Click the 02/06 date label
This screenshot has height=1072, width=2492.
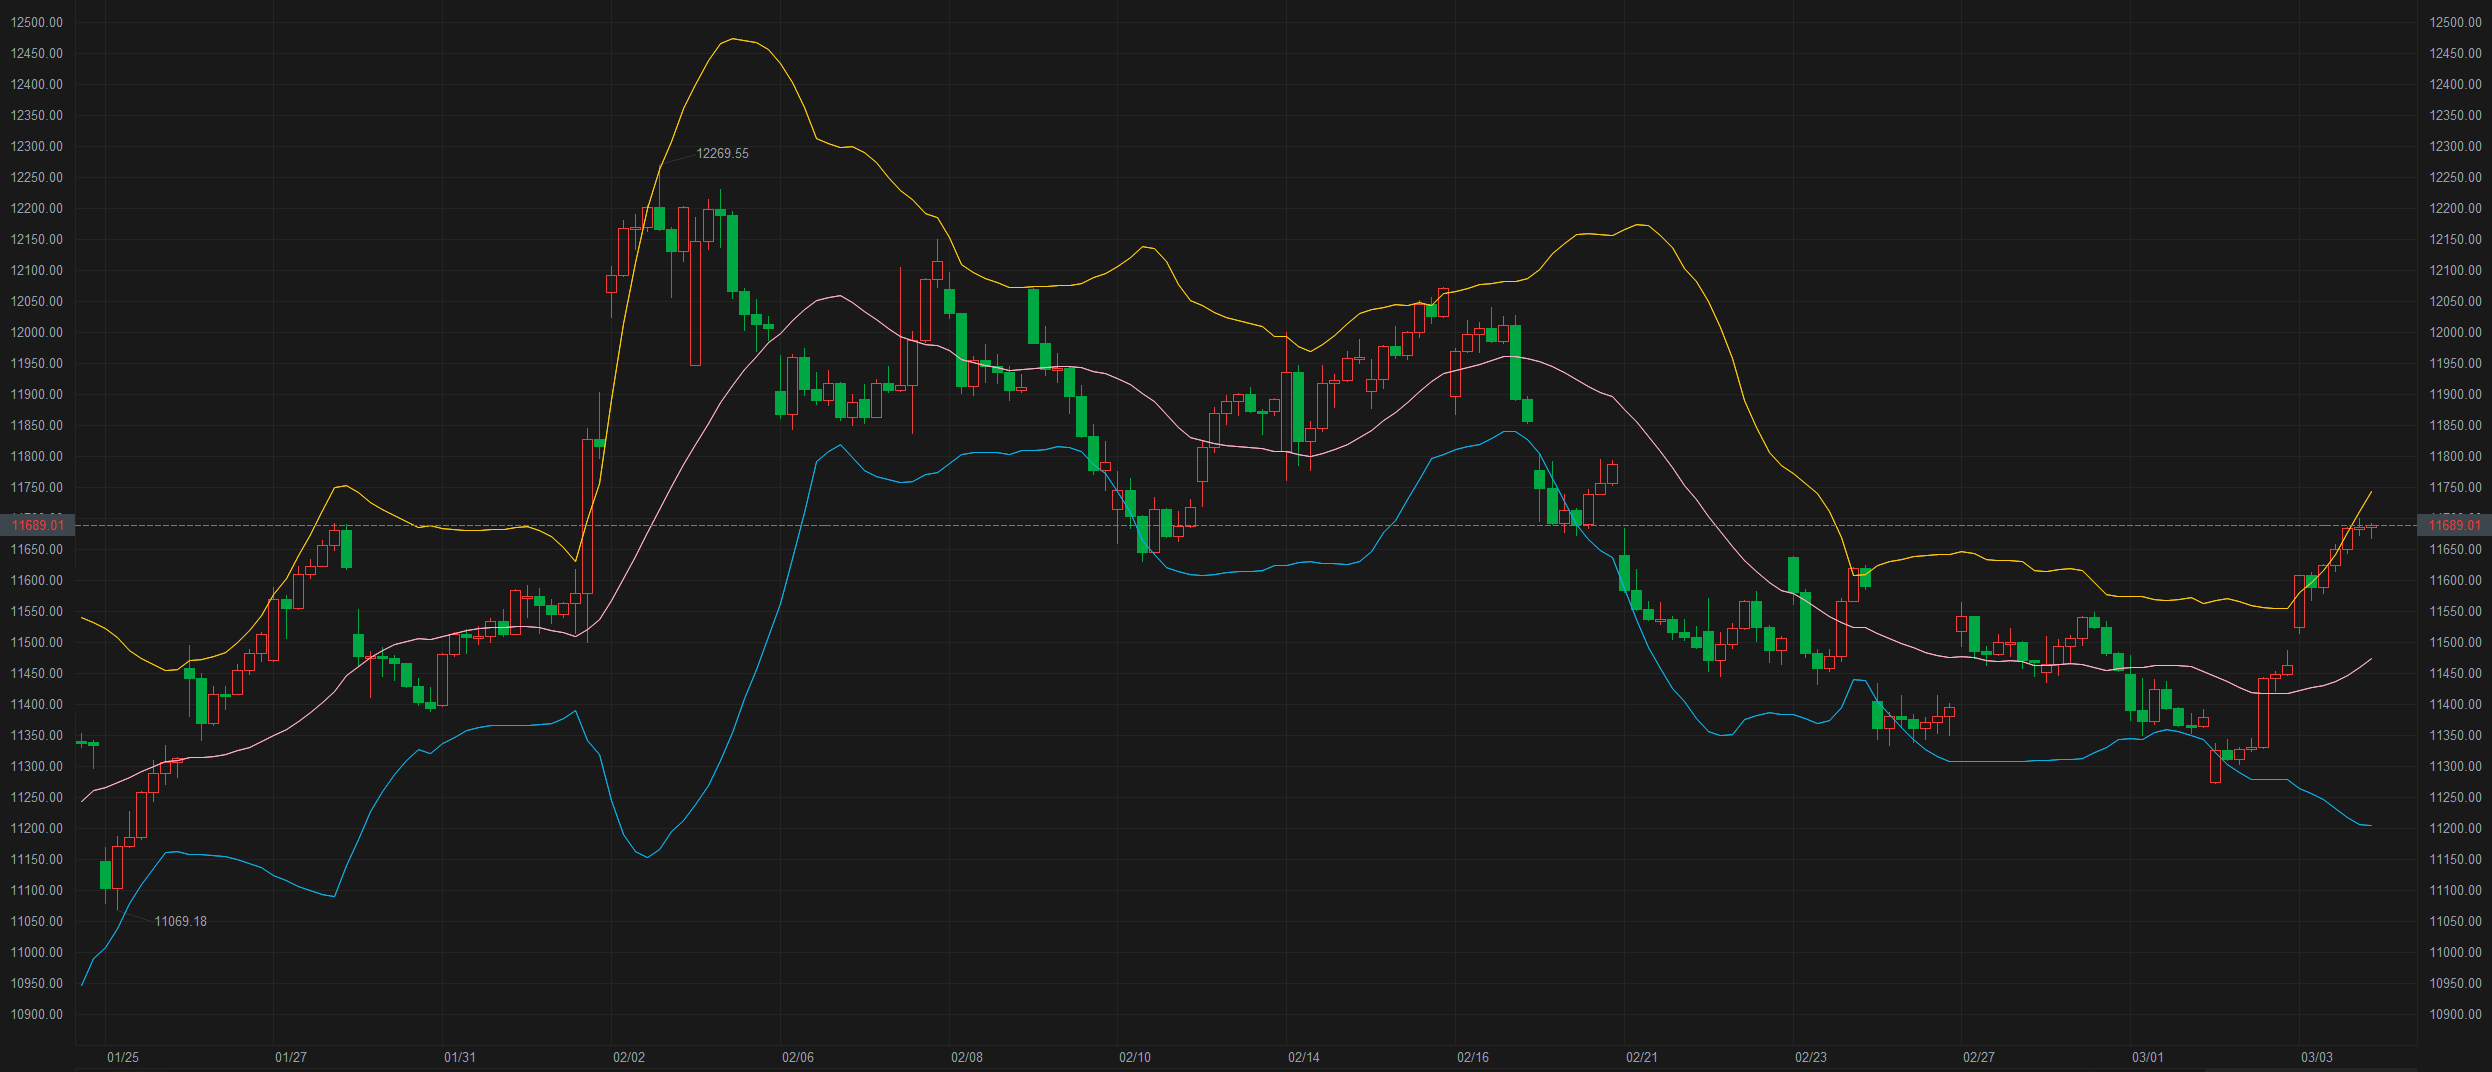(798, 1057)
